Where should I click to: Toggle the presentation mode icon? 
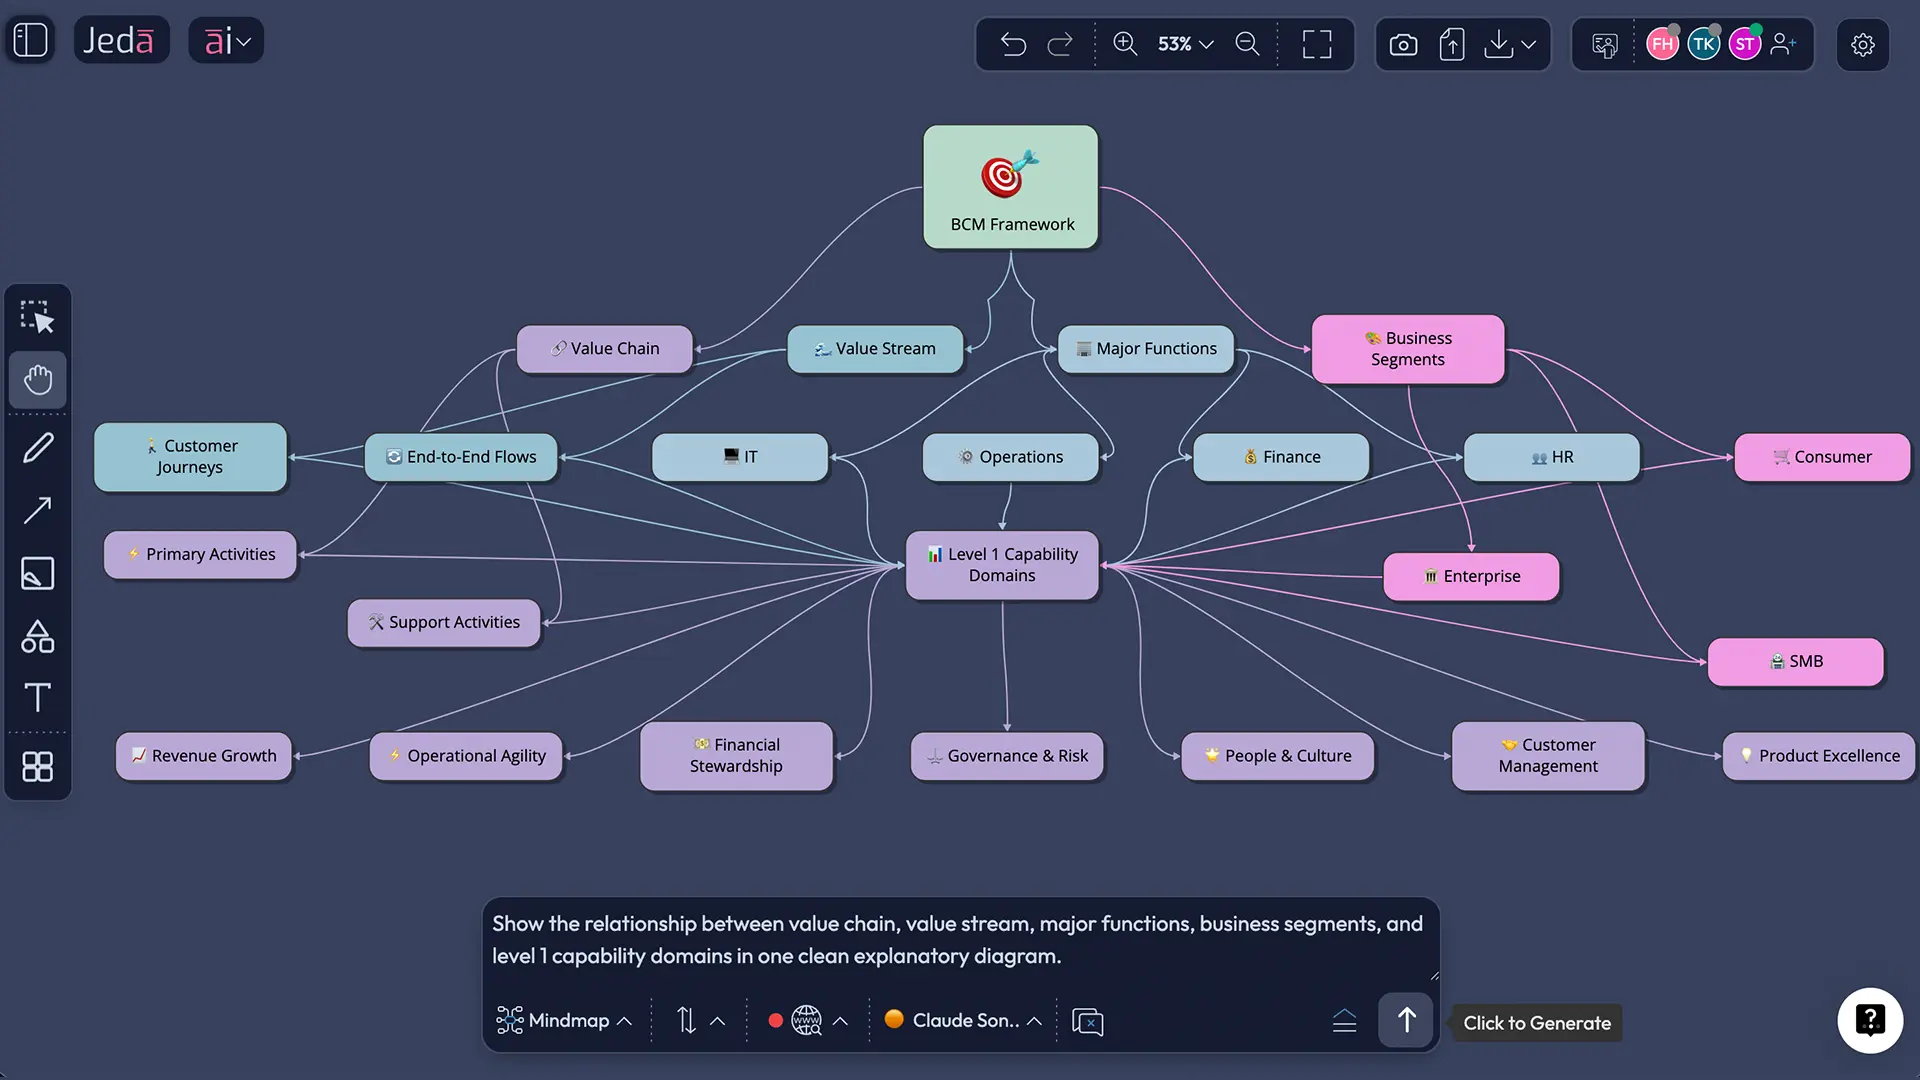[x=1605, y=44]
